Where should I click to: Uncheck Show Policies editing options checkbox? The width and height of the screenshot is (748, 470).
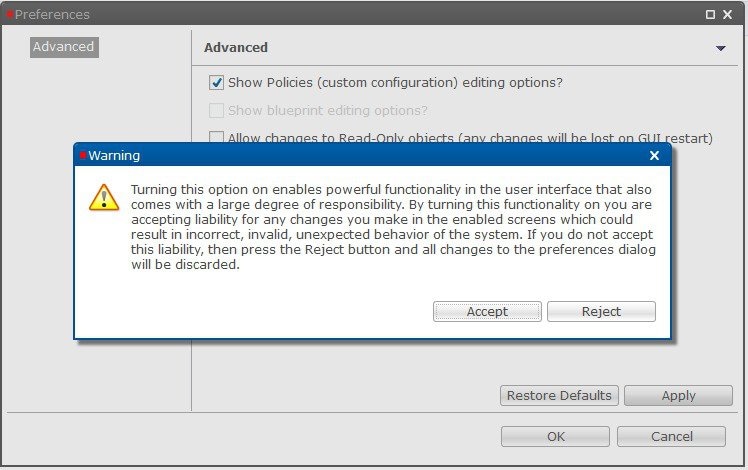coord(216,83)
